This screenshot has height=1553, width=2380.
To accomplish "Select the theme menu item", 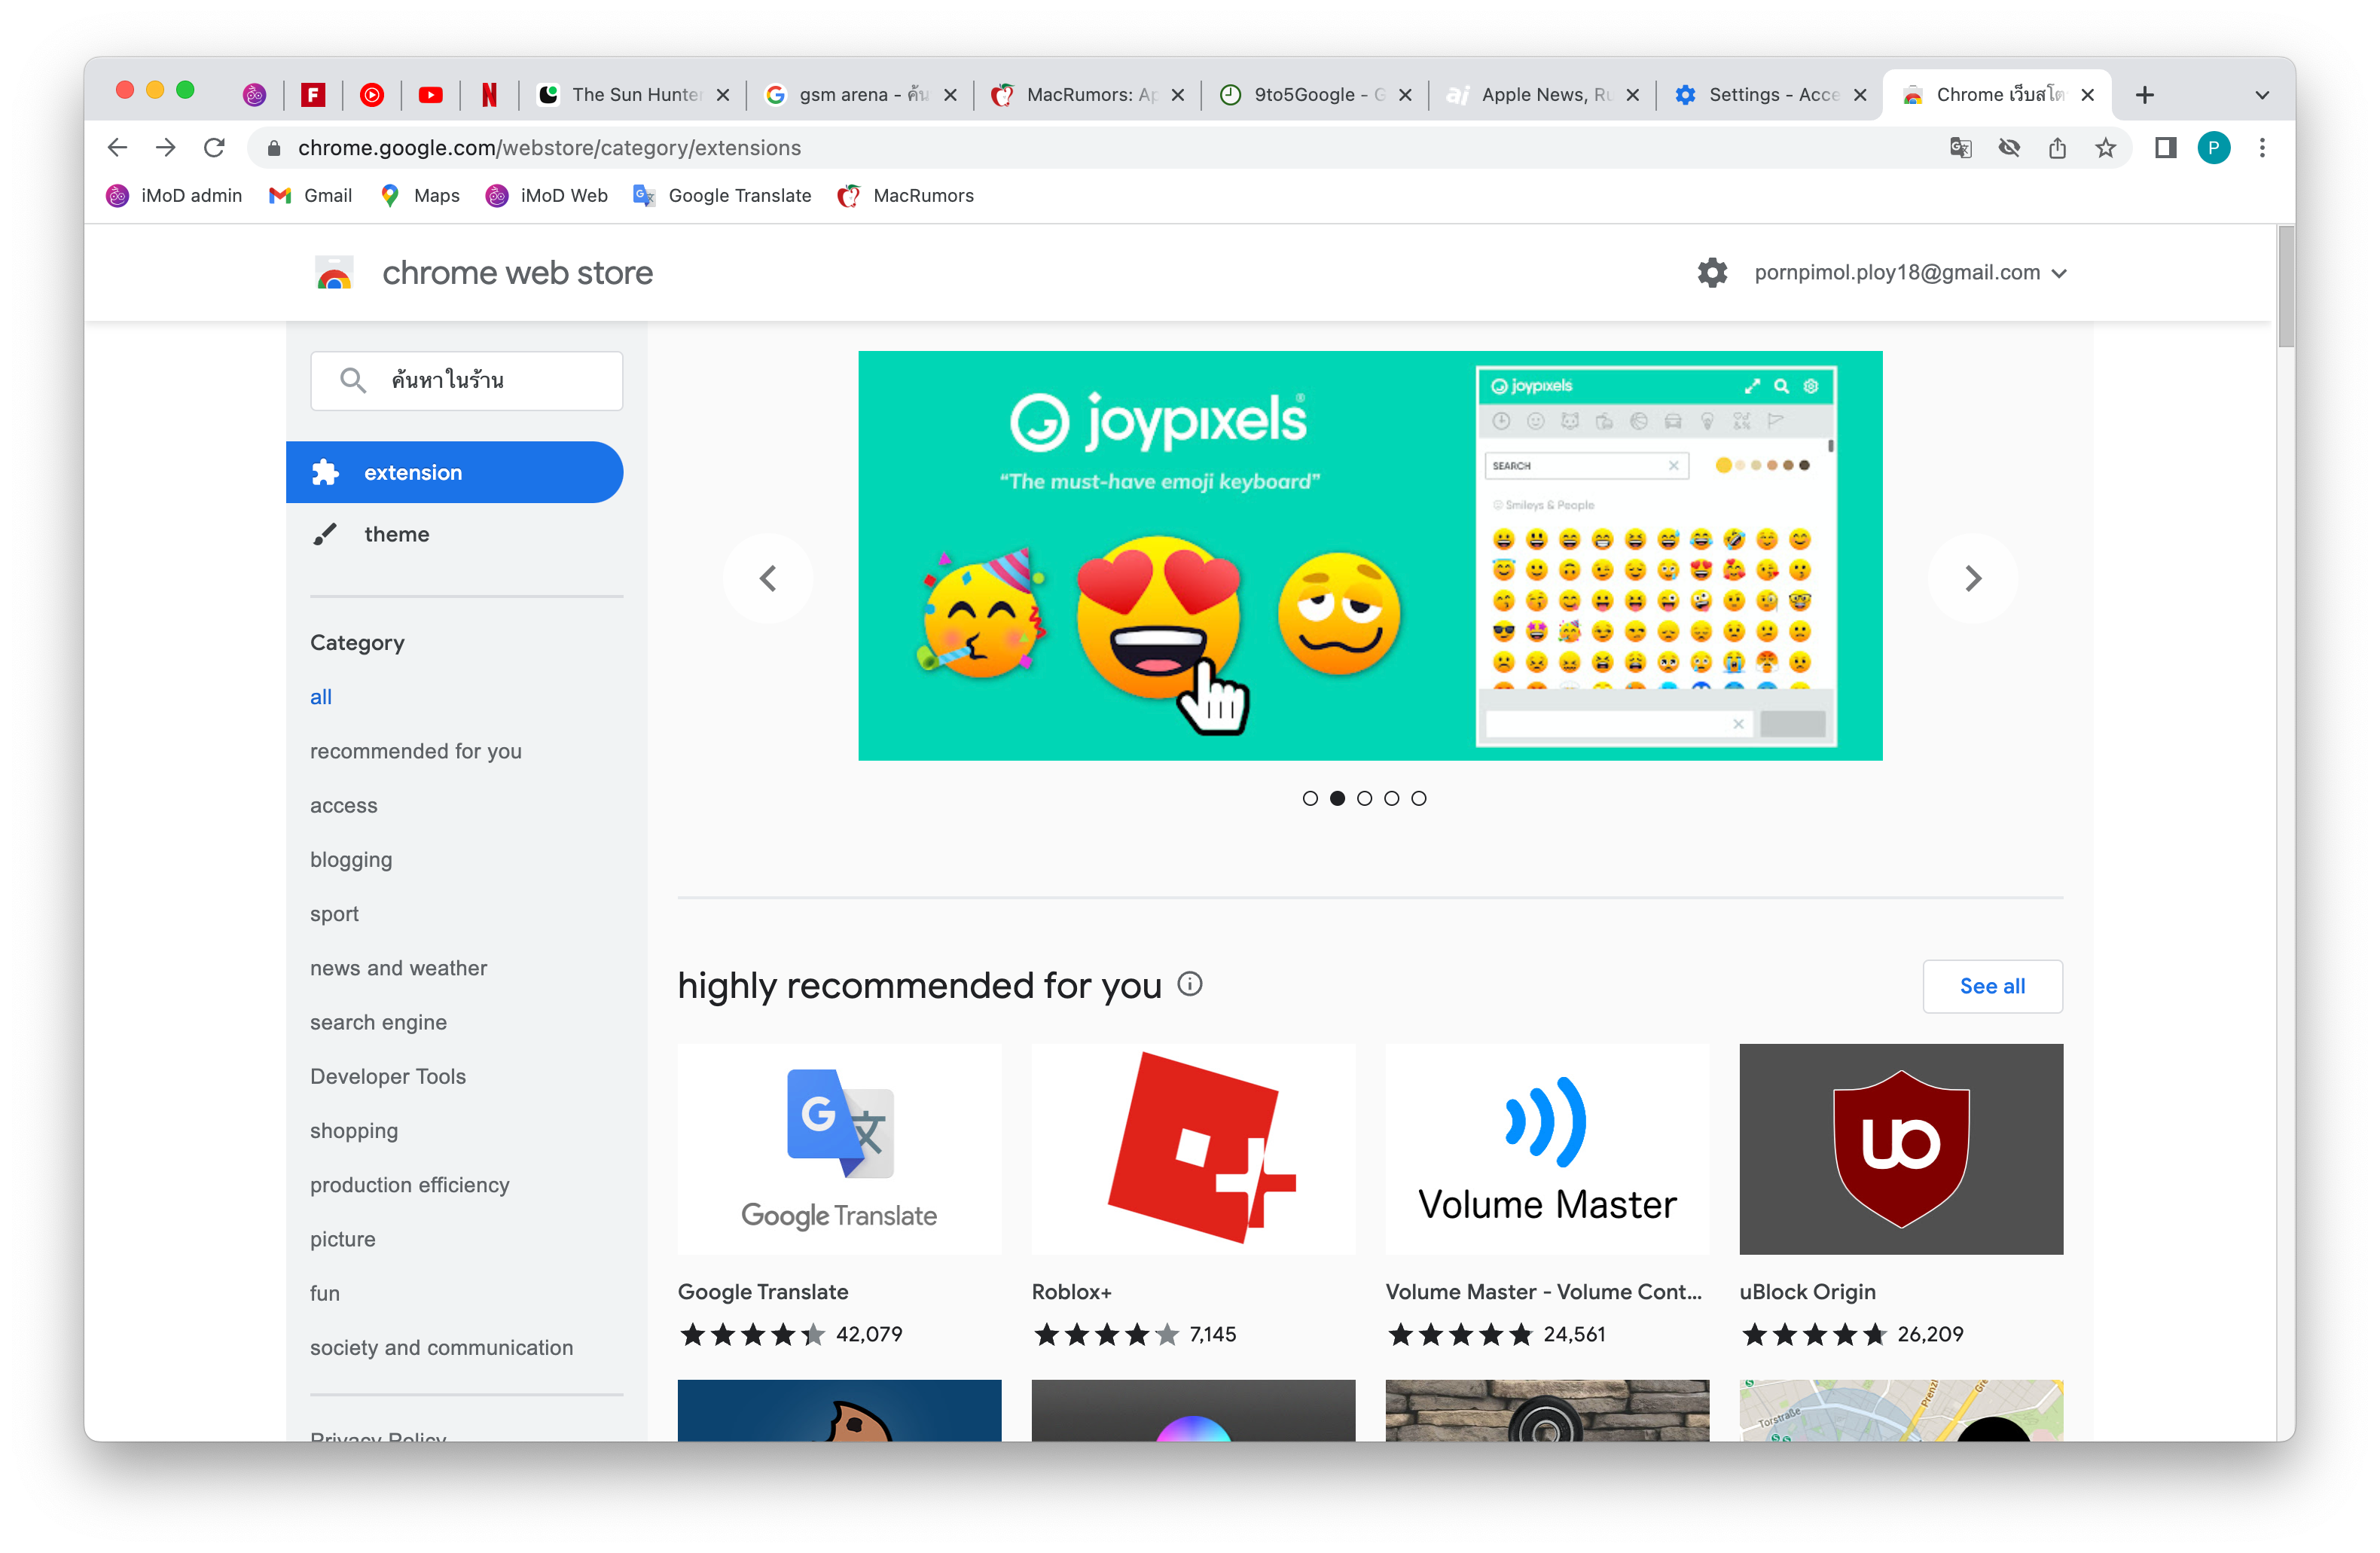I will pyautogui.click(x=396, y=534).
